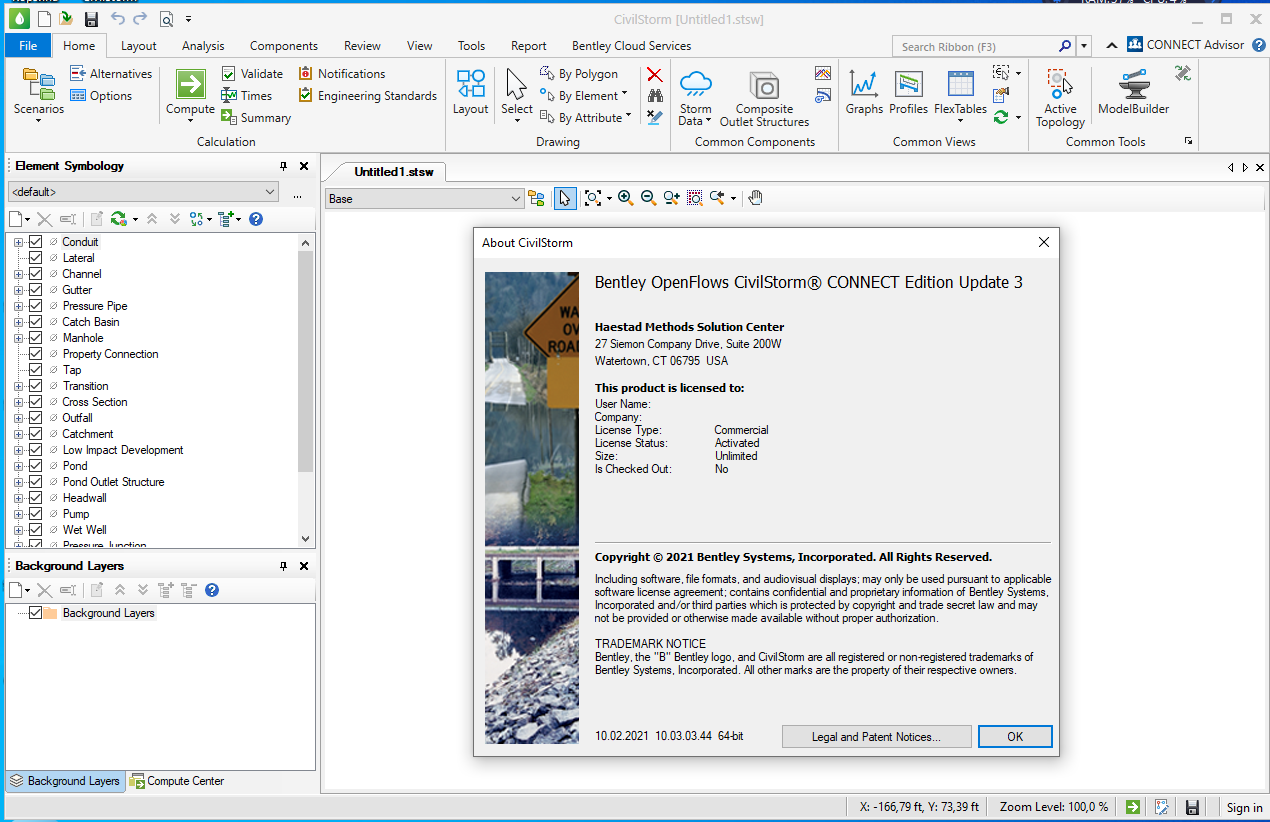Select the Layout drawing tool
This screenshot has width=1270, height=822.
[470, 93]
